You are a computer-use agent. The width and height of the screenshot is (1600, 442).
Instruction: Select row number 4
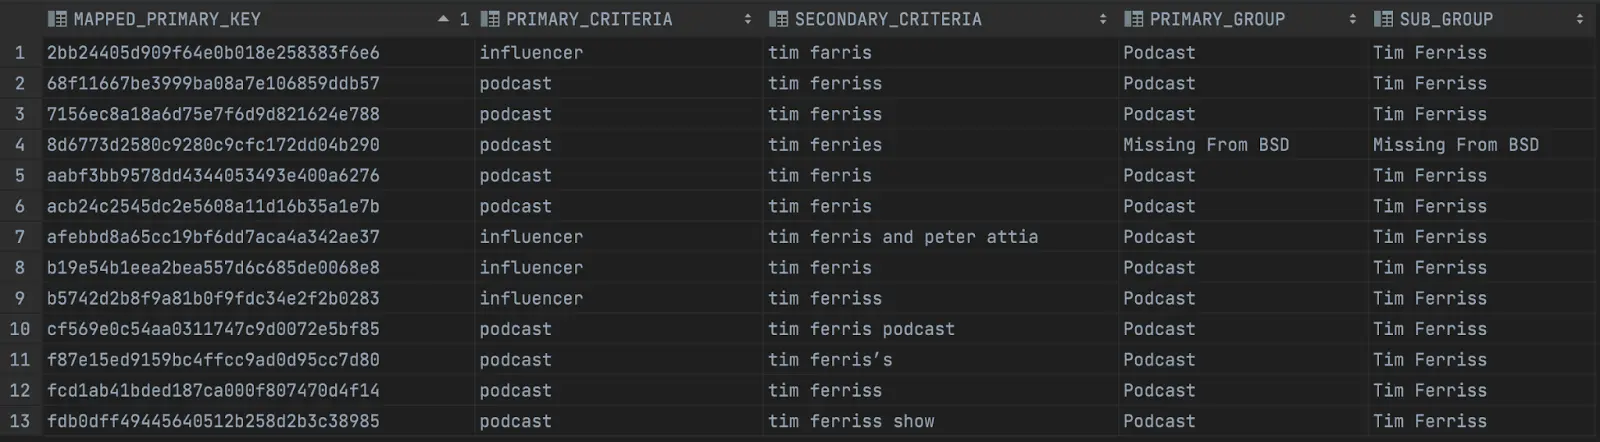tap(19, 145)
